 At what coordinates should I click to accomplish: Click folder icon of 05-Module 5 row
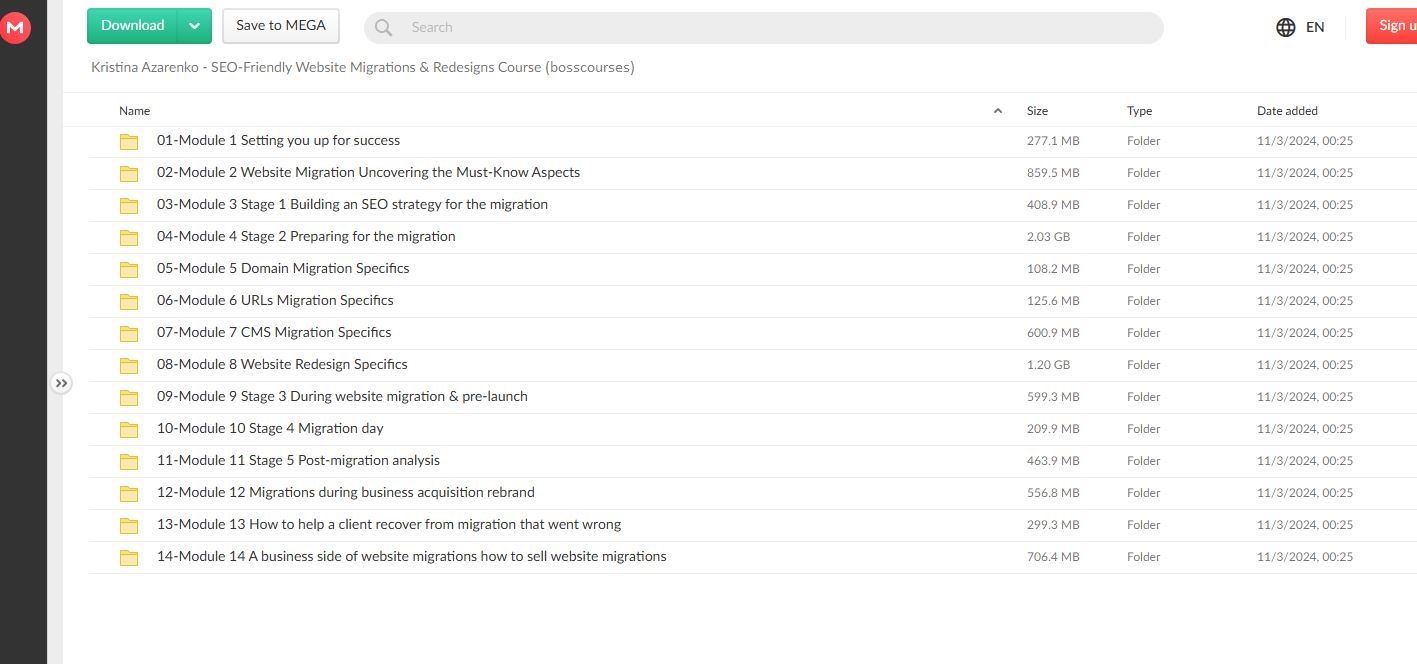pyautogui.click(x=129, y=270)
